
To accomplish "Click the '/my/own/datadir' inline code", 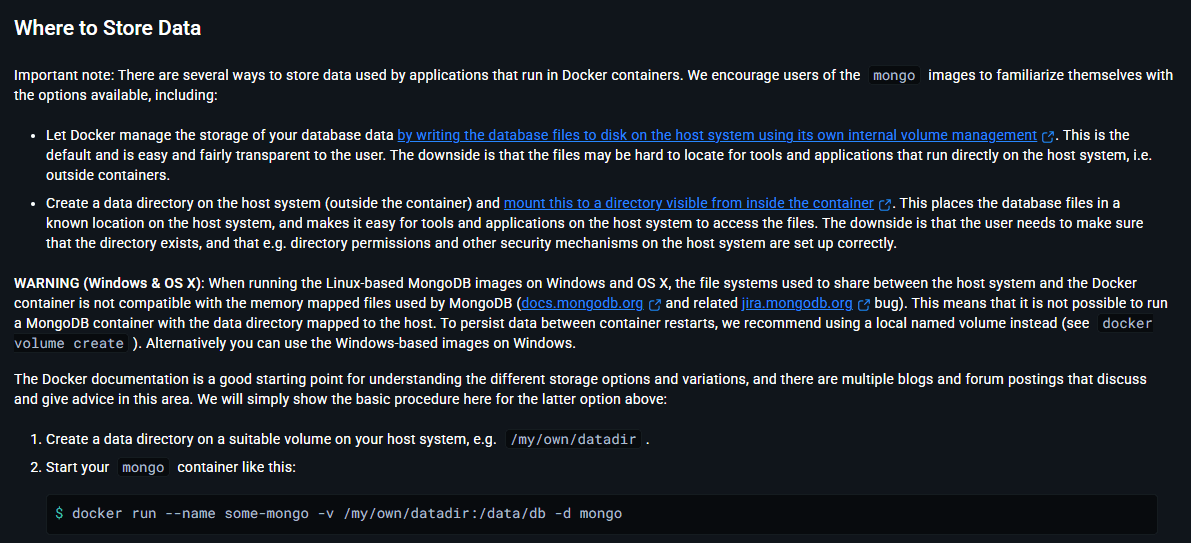I will pos(573,439).
